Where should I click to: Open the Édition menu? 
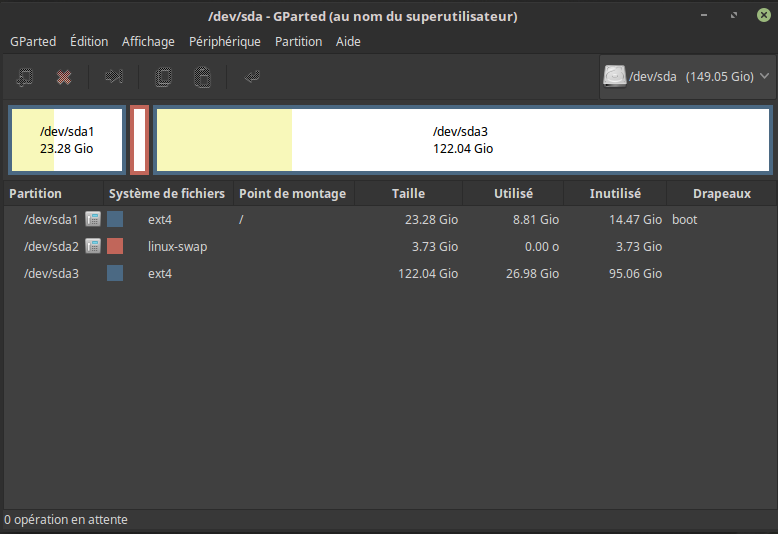pos(89,41)
